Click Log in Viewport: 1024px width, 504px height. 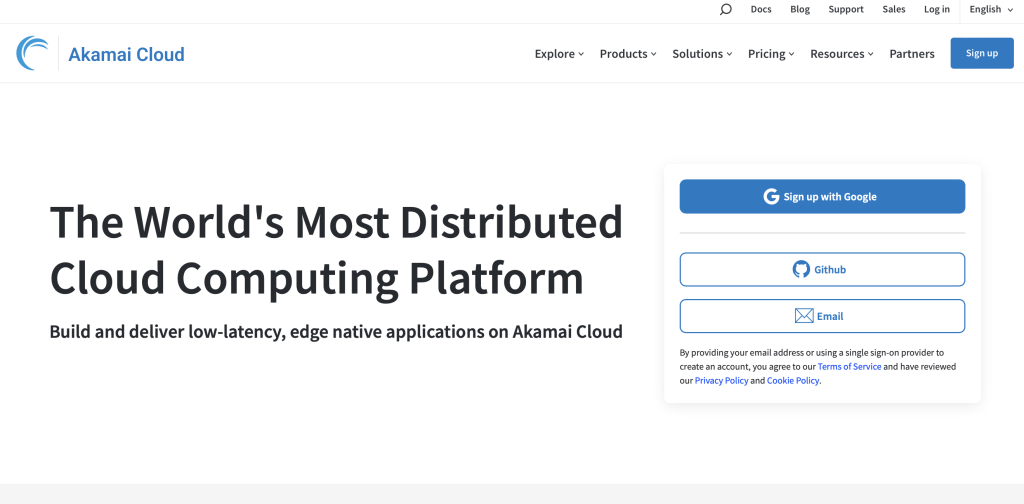tap(936, 9)
